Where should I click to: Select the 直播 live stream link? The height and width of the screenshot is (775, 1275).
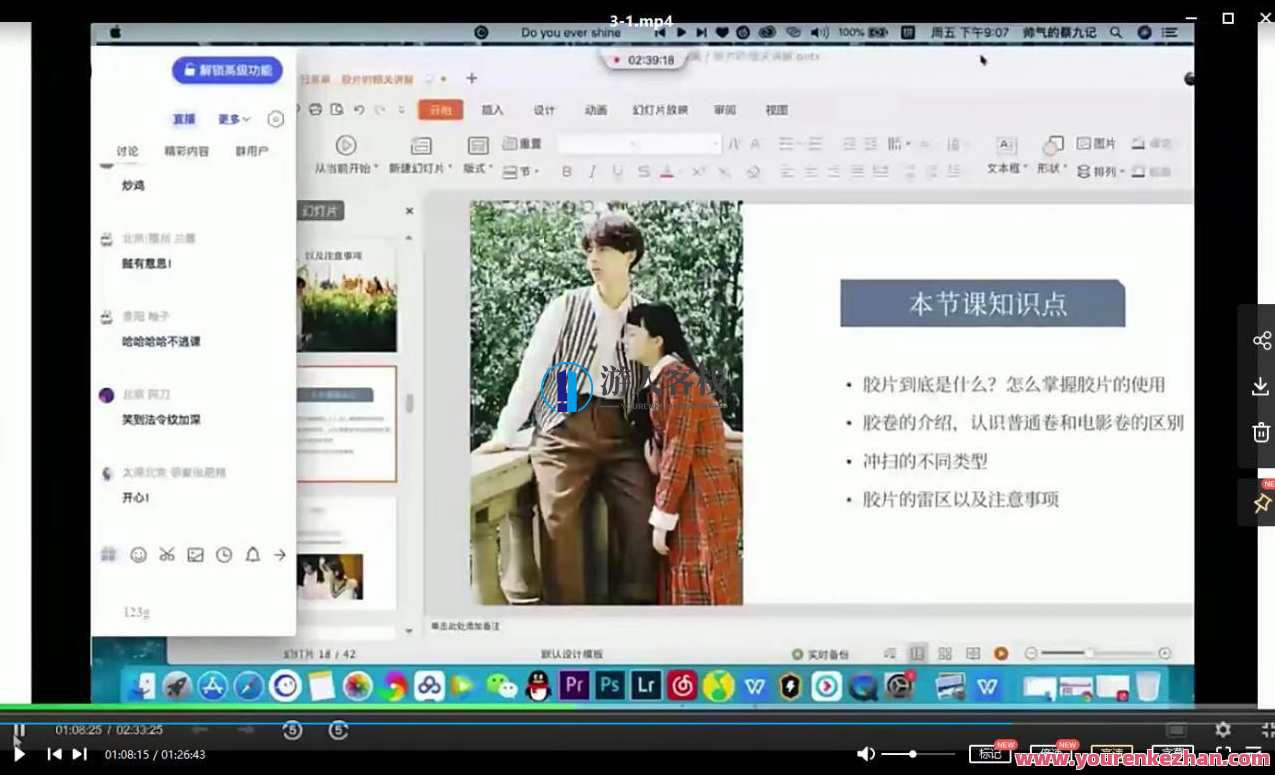pos(182,118)
